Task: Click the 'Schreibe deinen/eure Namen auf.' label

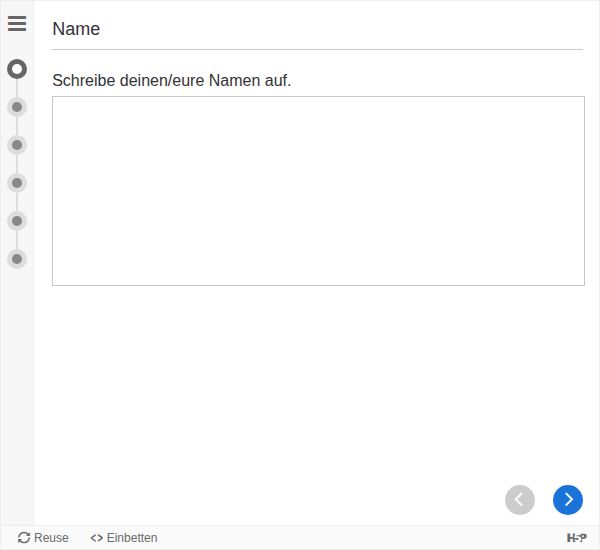Action: [x=171, y=80]
